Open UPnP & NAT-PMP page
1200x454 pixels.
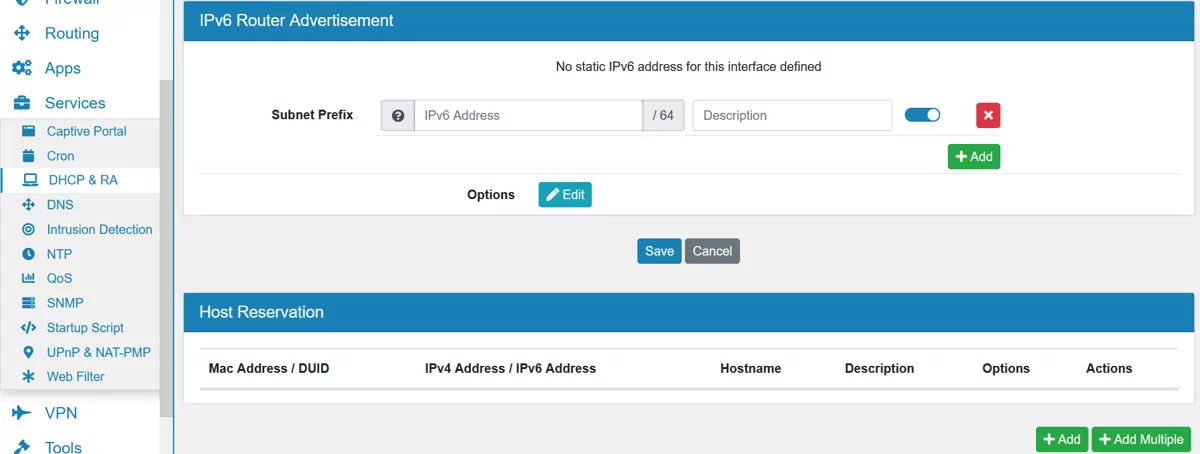tap(98, 352)
